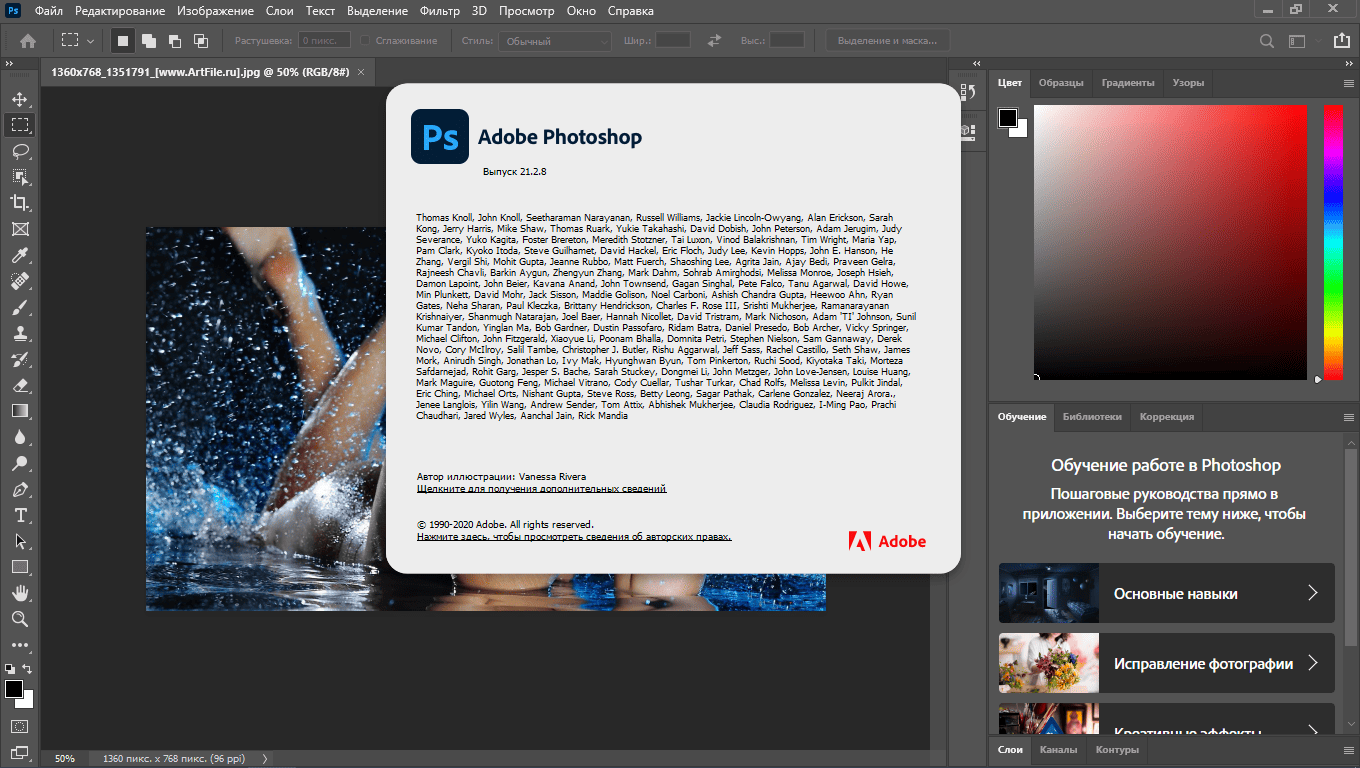The width and height of the screenshot is (1360, 768).
Task: Reset default foreground and background colors
Action: point(9,668)
